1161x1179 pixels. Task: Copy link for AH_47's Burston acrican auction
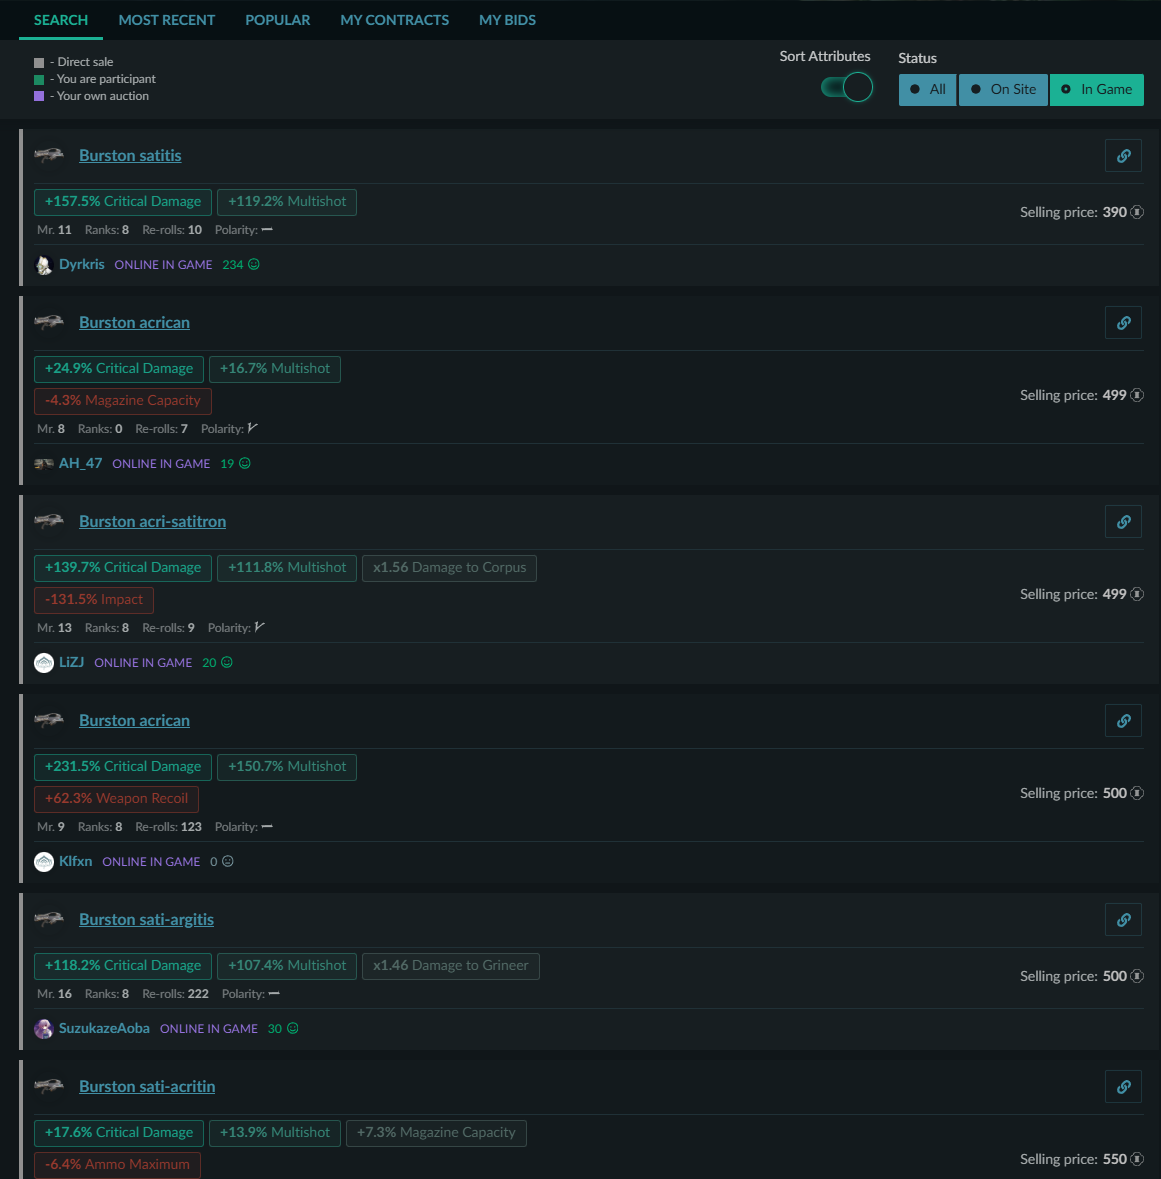coord(1123,323)
